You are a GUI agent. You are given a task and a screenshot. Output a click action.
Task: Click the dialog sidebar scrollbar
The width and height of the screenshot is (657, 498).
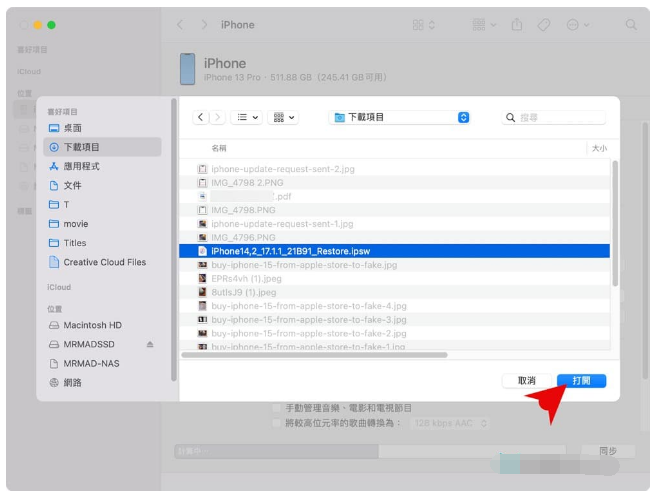point(174,240)
